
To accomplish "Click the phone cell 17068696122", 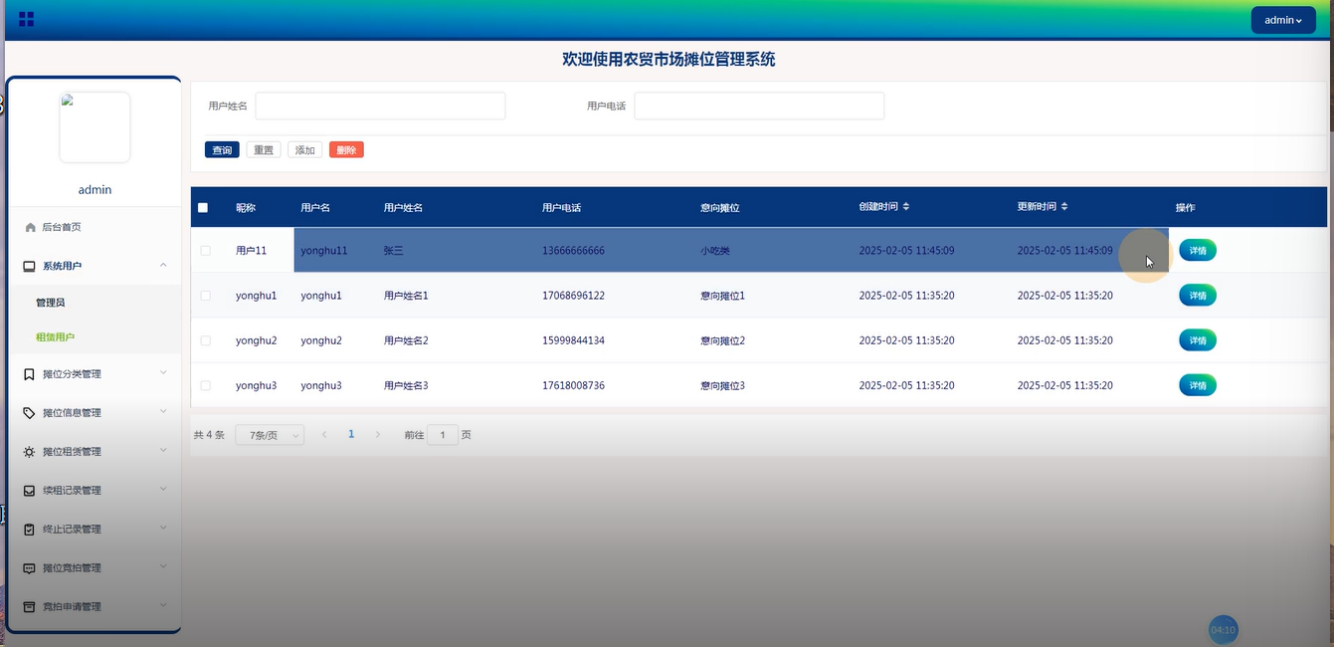I will [x=573, y=296].
